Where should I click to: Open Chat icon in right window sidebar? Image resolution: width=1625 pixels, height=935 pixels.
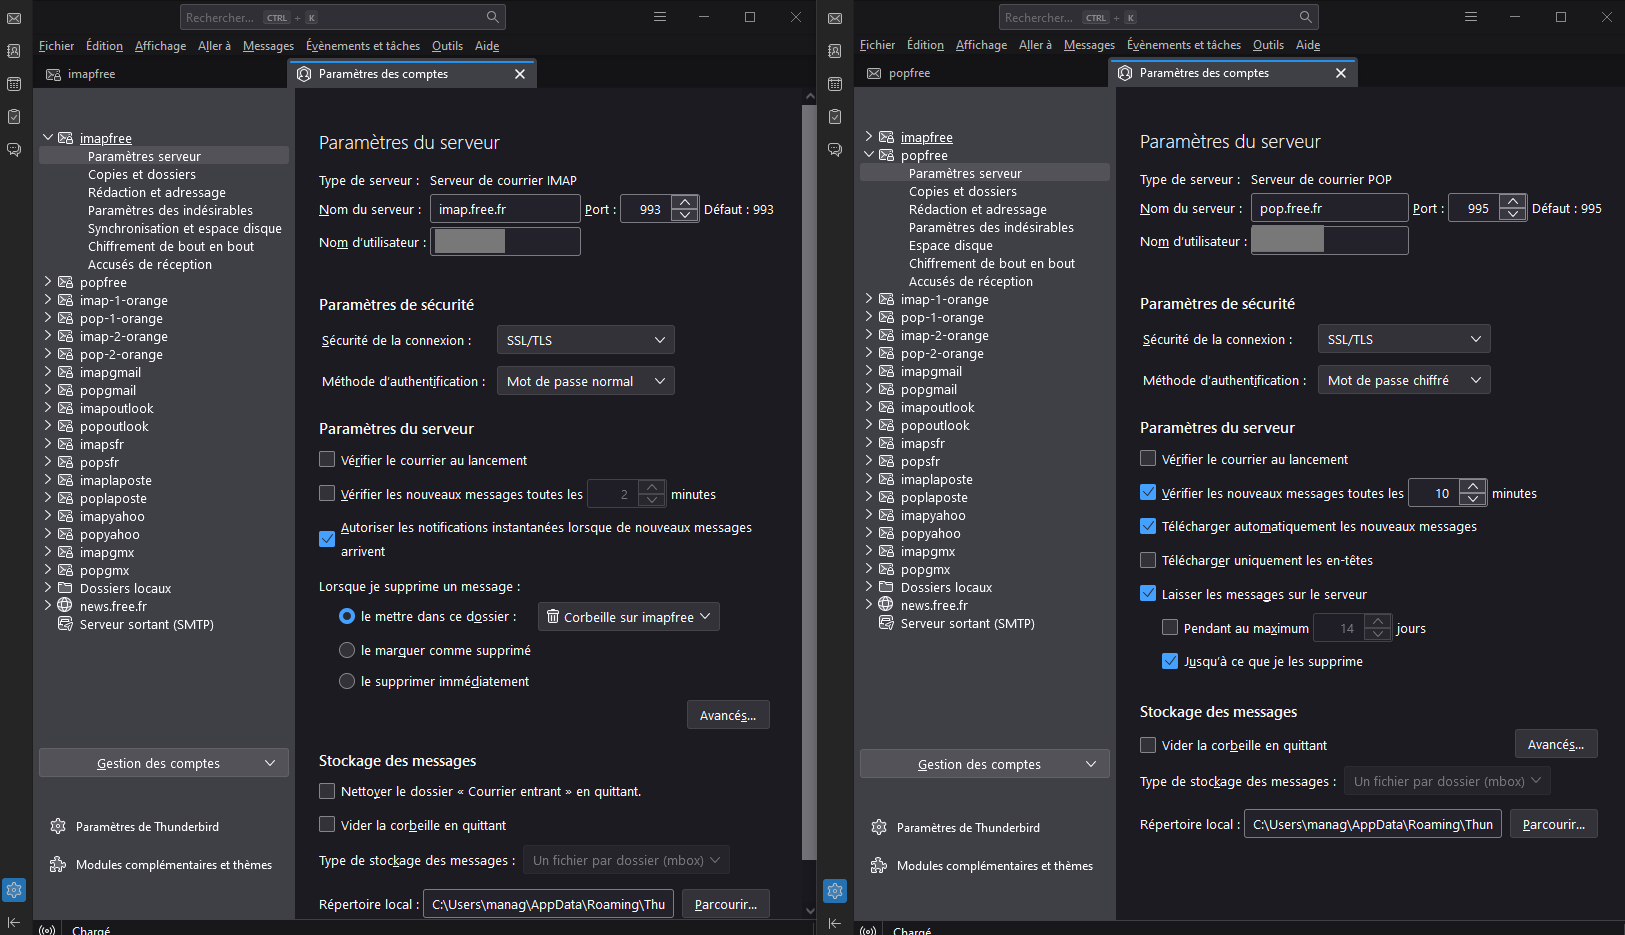[835, 150]
